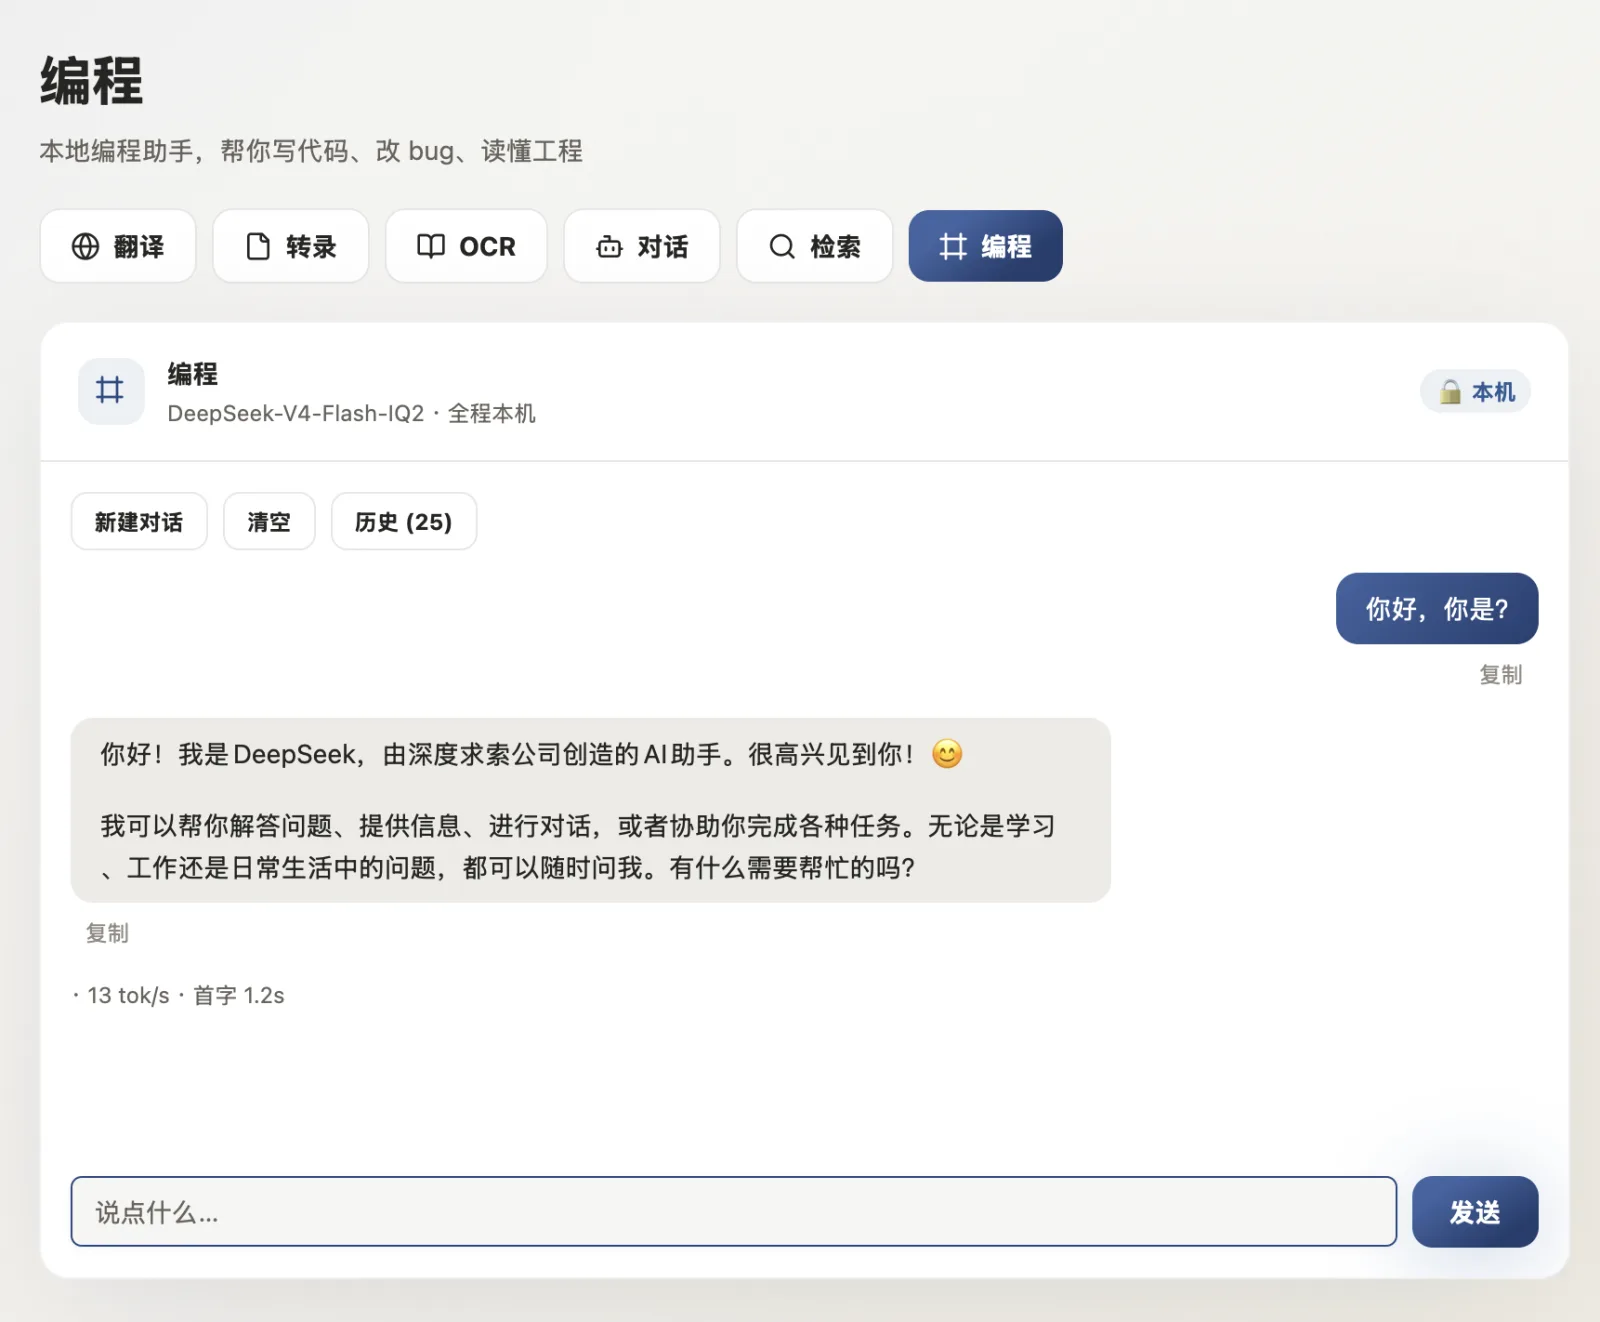Viewport: 1600px width, 1322px height.
Task: Click the magnifier icon on 检索
Action: pyautogui.click(x=782, y=246)
